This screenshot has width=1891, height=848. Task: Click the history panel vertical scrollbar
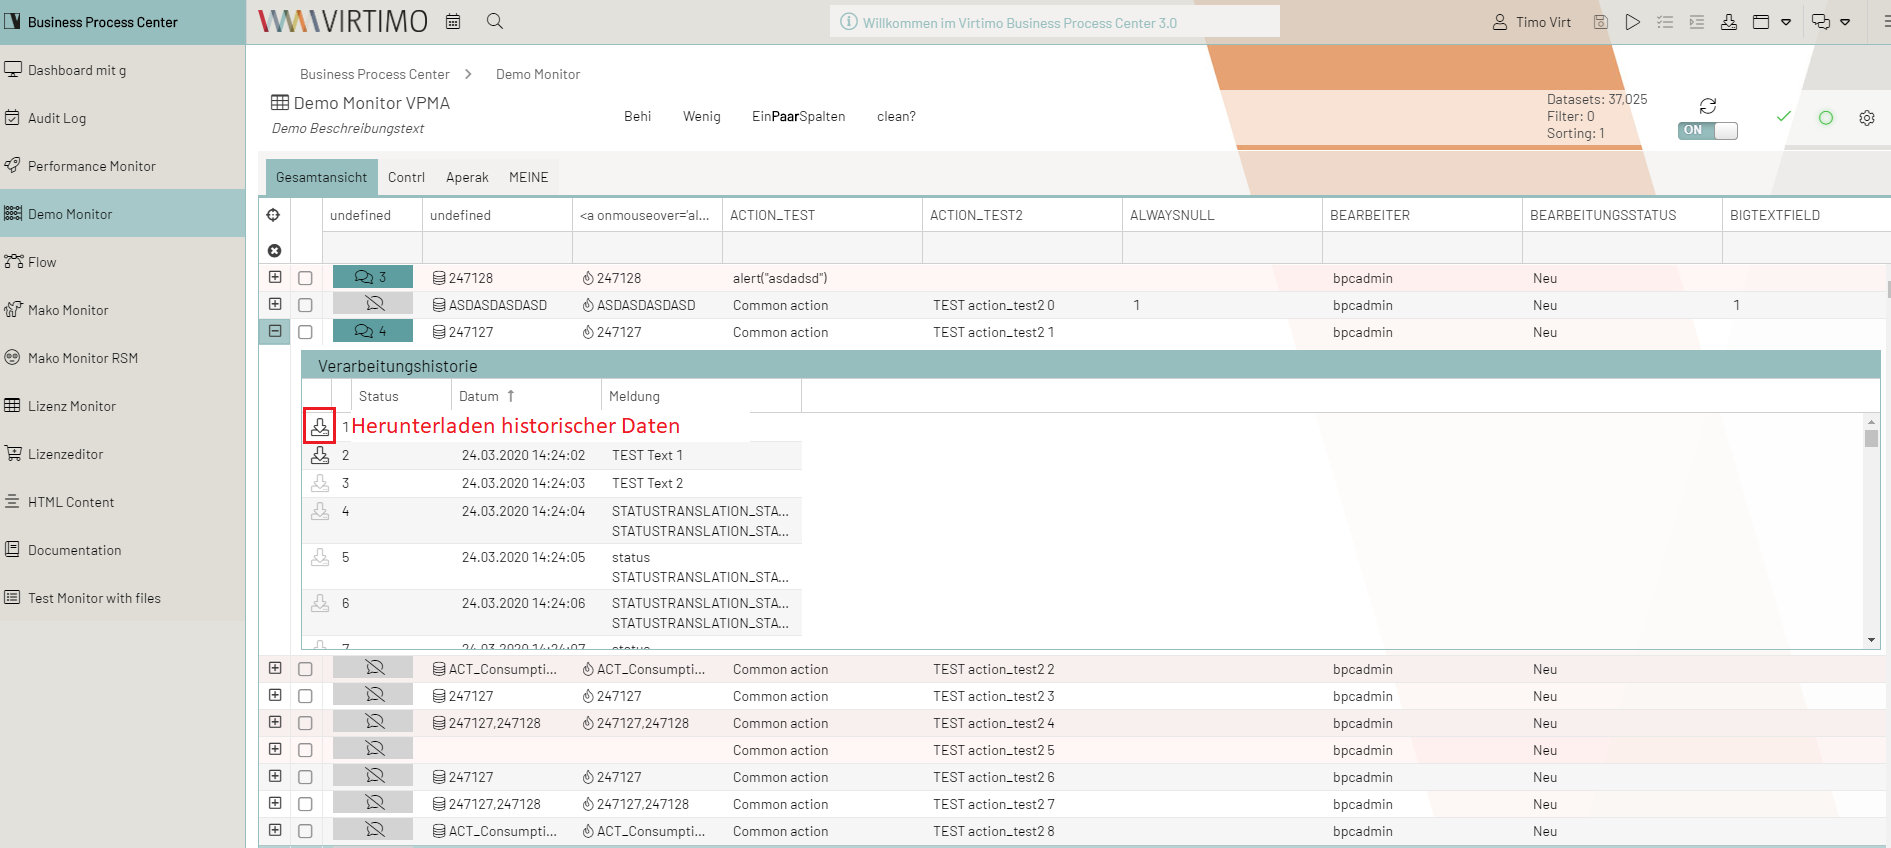pos(1871,530)
